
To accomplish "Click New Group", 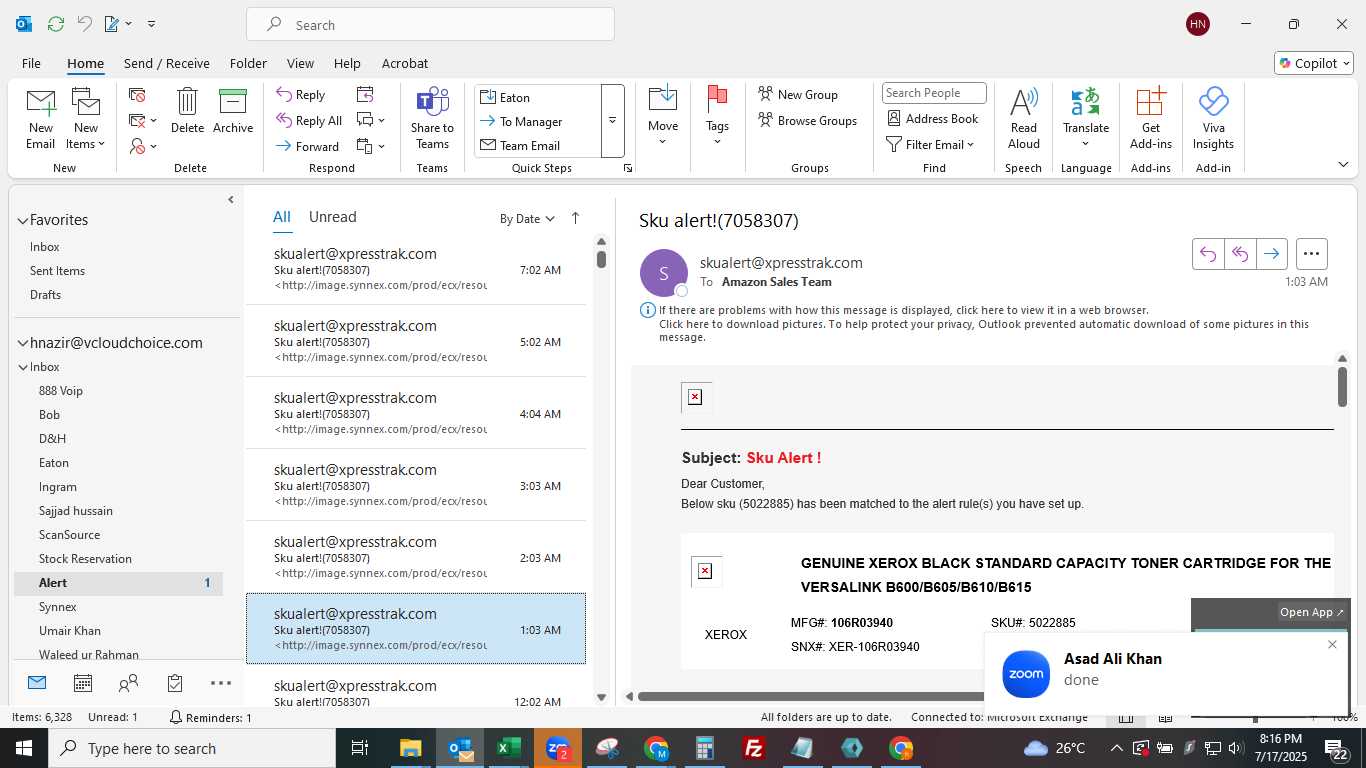I will point(798,94).
